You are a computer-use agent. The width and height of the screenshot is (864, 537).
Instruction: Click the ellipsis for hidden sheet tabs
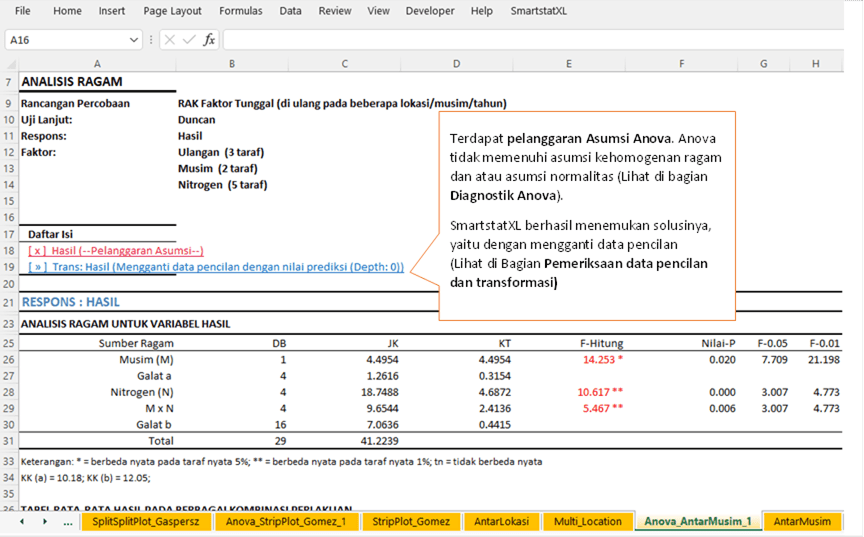pos(67,522)
